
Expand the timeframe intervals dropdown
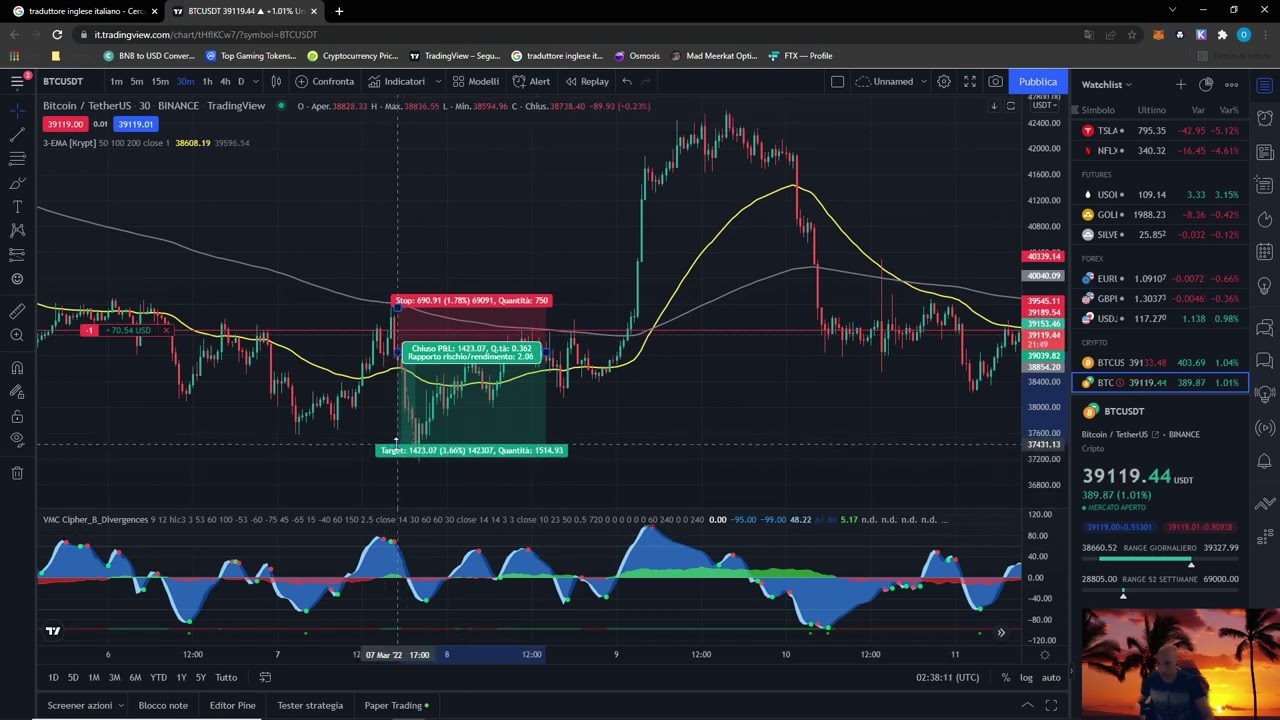point(255,81)
